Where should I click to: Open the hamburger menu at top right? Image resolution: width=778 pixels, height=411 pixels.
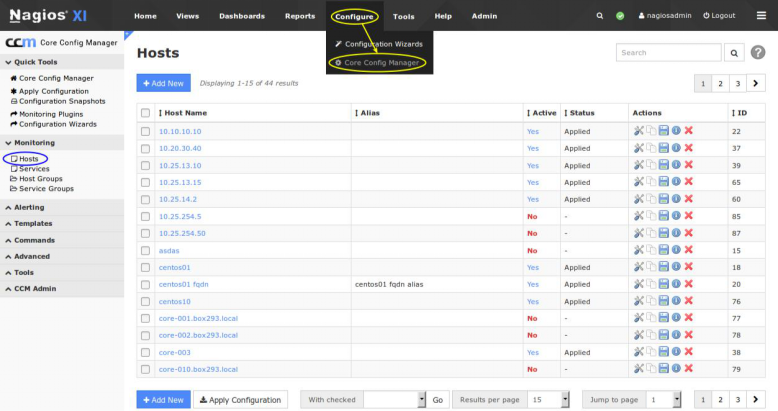[x=761, y=15]
